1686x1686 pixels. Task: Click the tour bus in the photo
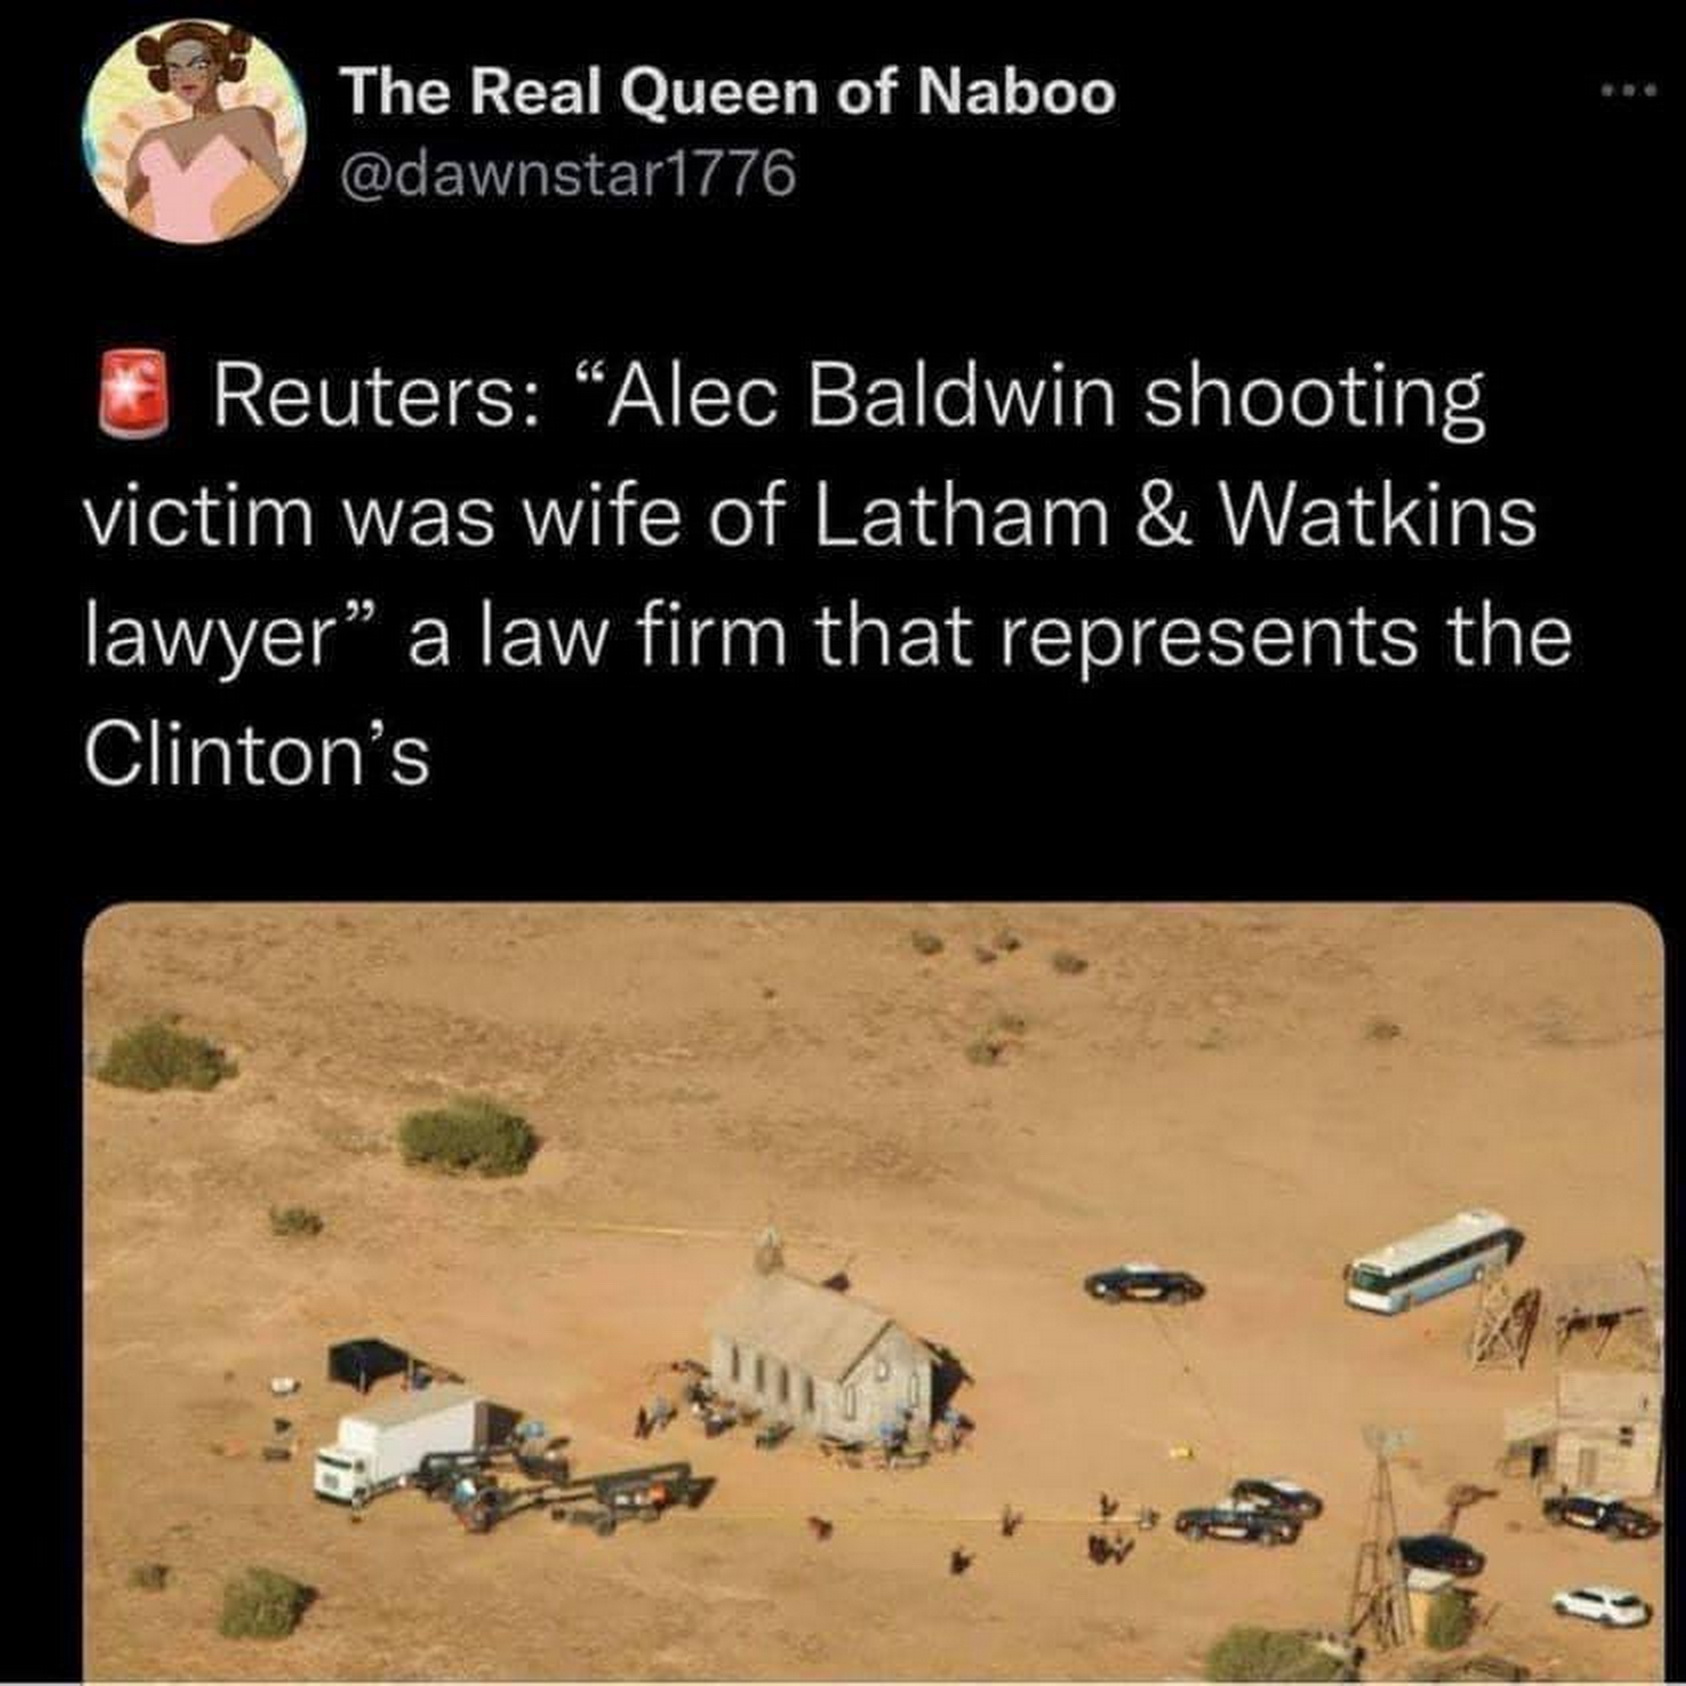pyautogui.click(x=1433, y=1260)
